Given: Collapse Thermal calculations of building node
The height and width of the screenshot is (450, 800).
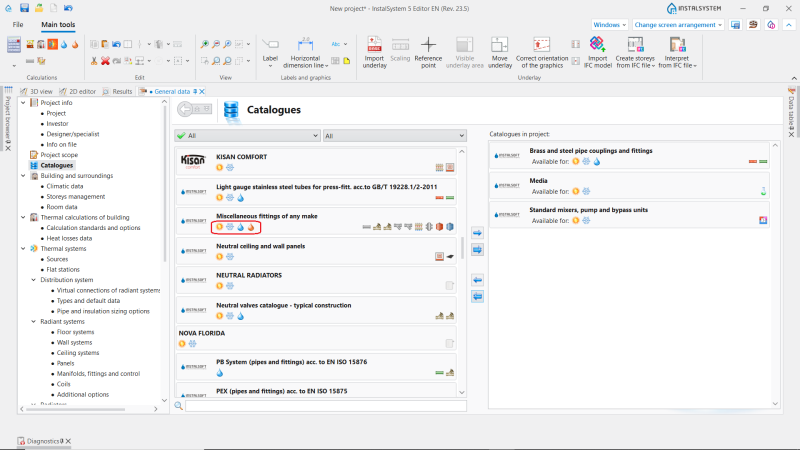Looking at the screenshot, I should click(x=23, y=217).
